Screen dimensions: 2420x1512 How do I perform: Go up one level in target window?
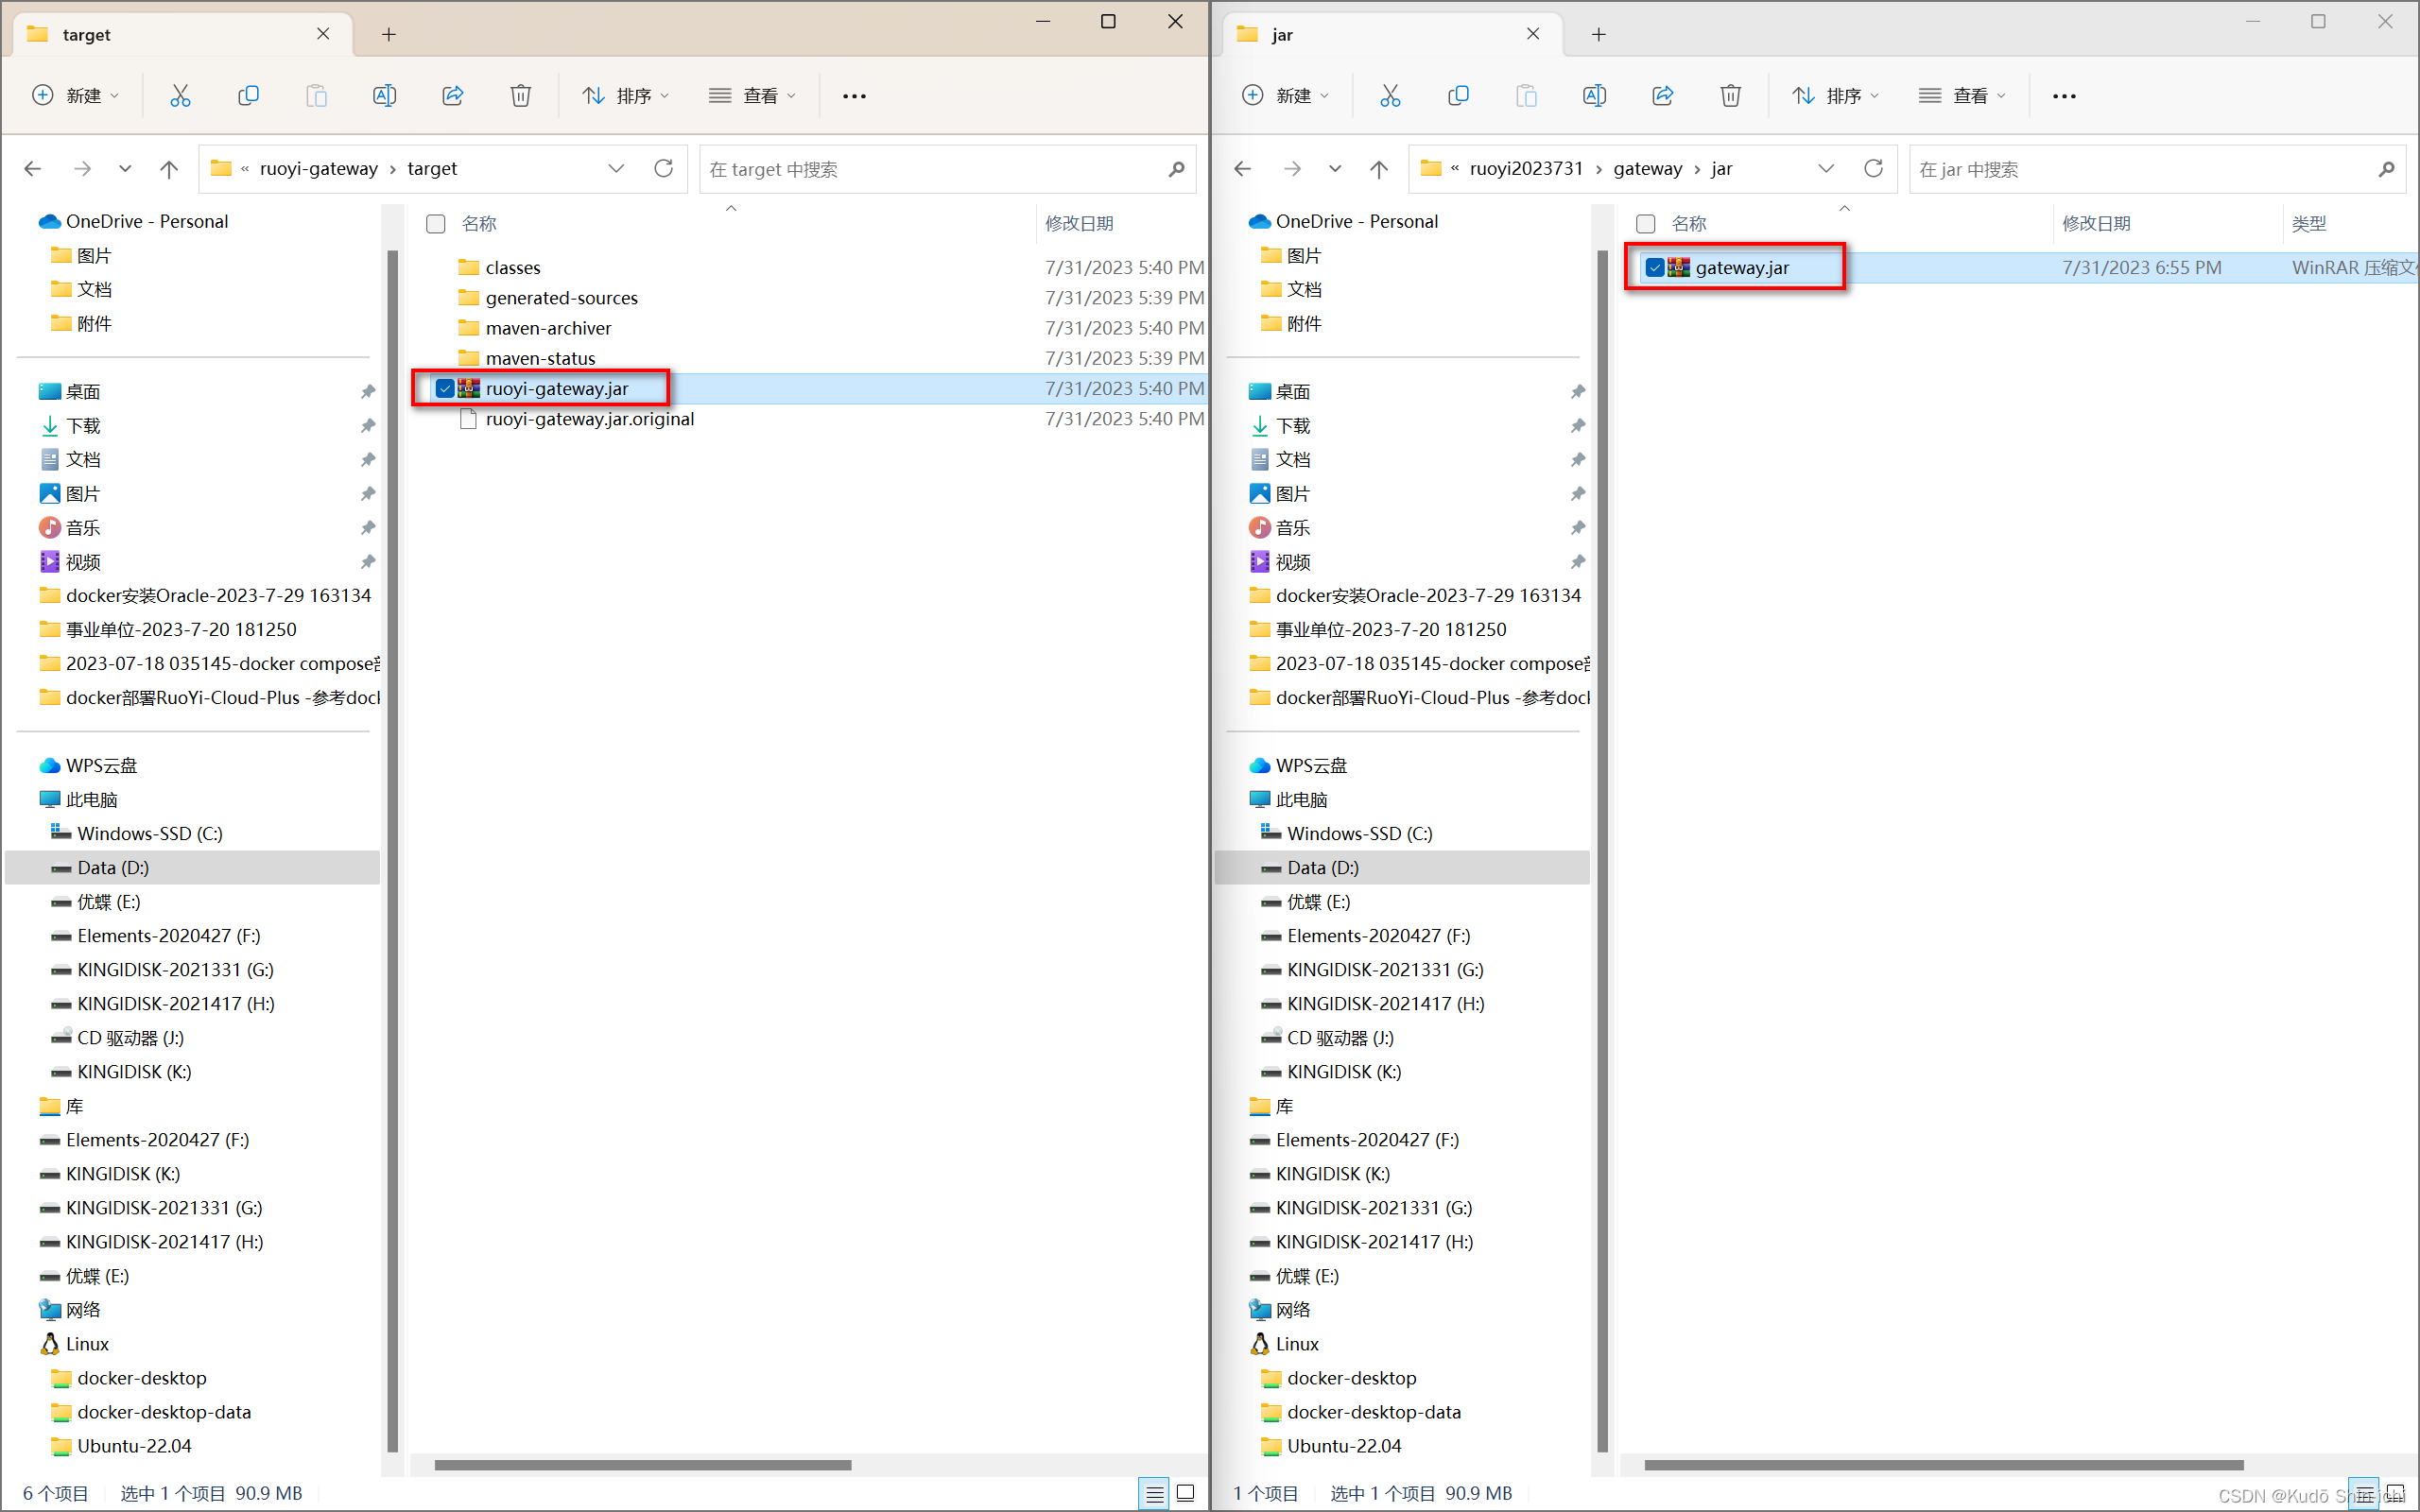pyautogui.click(x=169, y=169)
